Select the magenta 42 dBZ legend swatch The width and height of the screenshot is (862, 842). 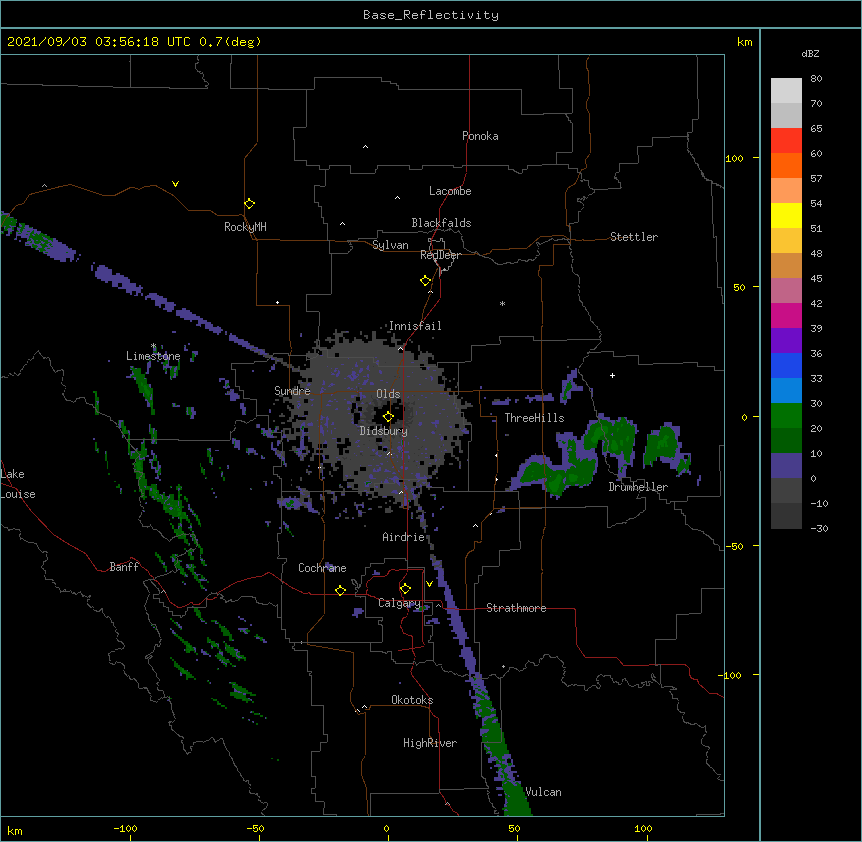[x=786, y=315]
